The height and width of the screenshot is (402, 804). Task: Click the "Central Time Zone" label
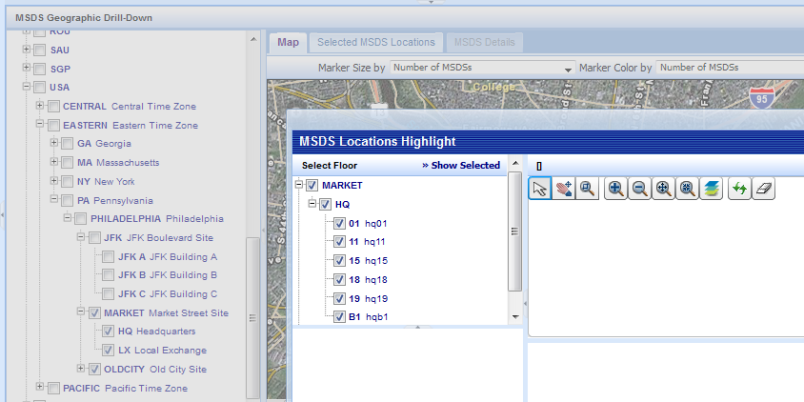tap(154, 107)
